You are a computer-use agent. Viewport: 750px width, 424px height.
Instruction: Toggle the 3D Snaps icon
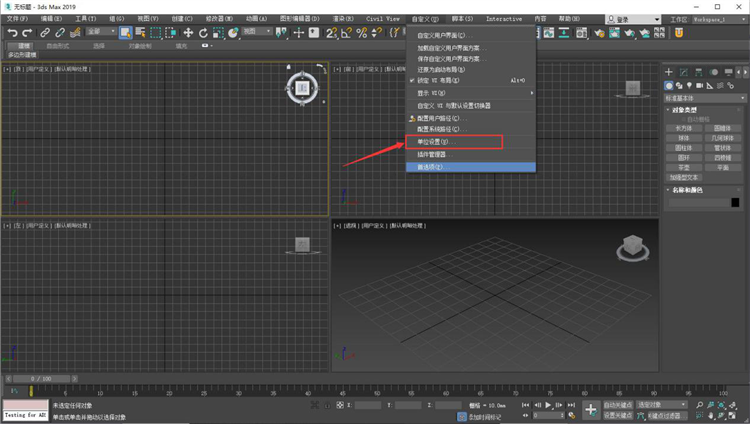(x=331, y=33)
